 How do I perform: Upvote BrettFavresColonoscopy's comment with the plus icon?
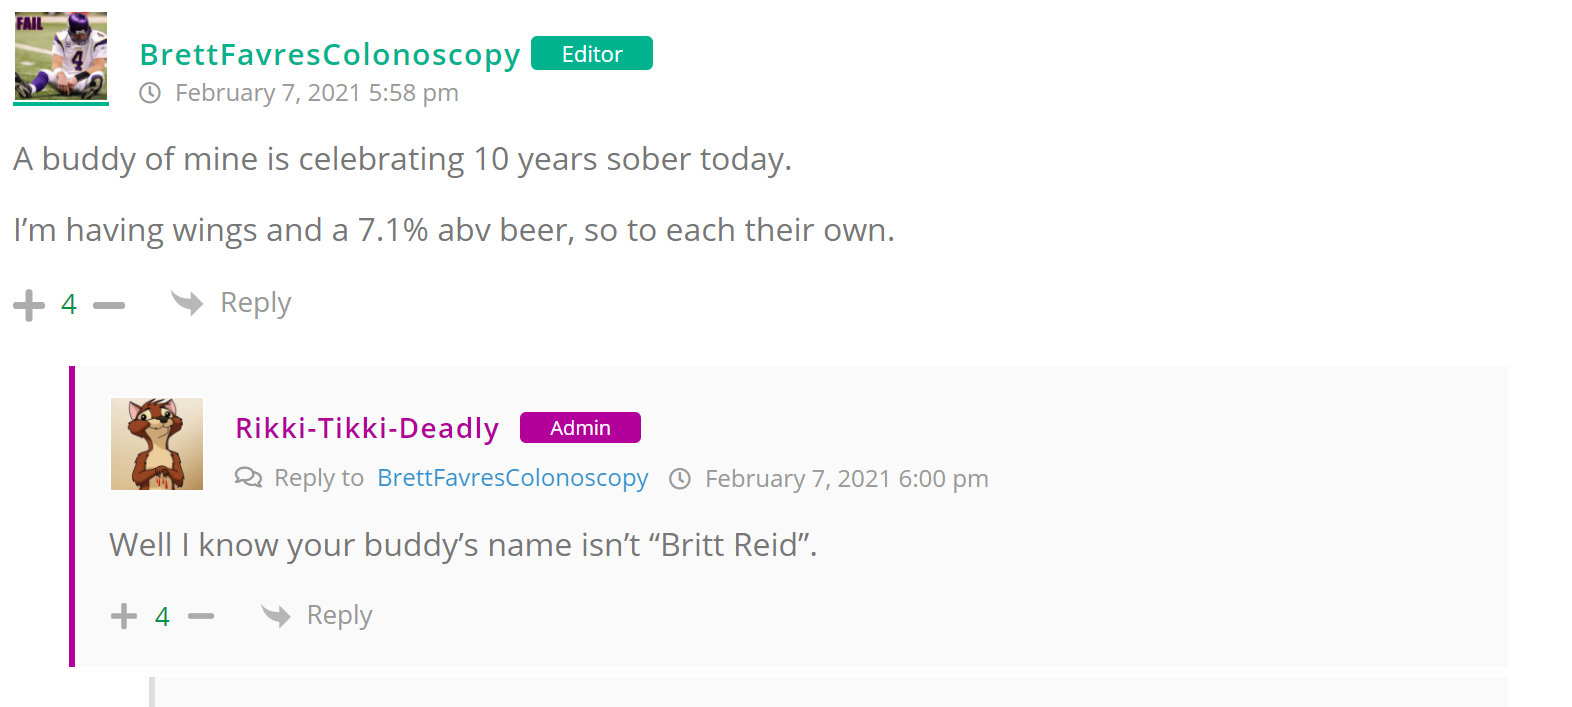point(29,305)
